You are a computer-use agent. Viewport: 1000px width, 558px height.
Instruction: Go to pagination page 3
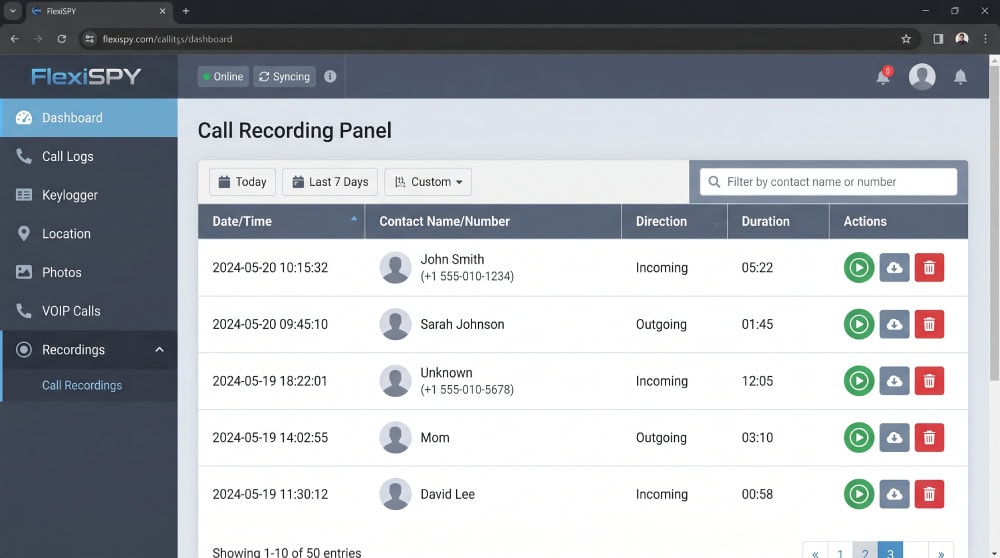[890, 552]
